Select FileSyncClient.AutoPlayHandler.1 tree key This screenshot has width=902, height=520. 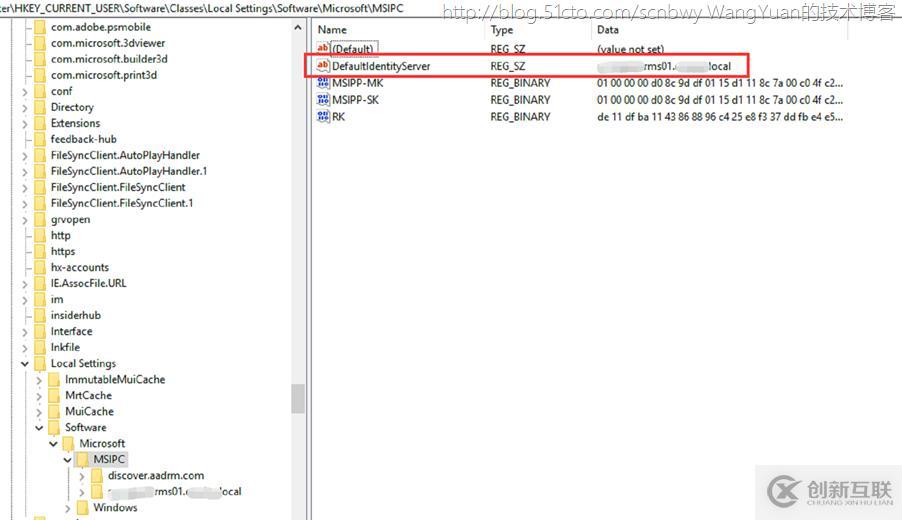(x=129, y=171)
